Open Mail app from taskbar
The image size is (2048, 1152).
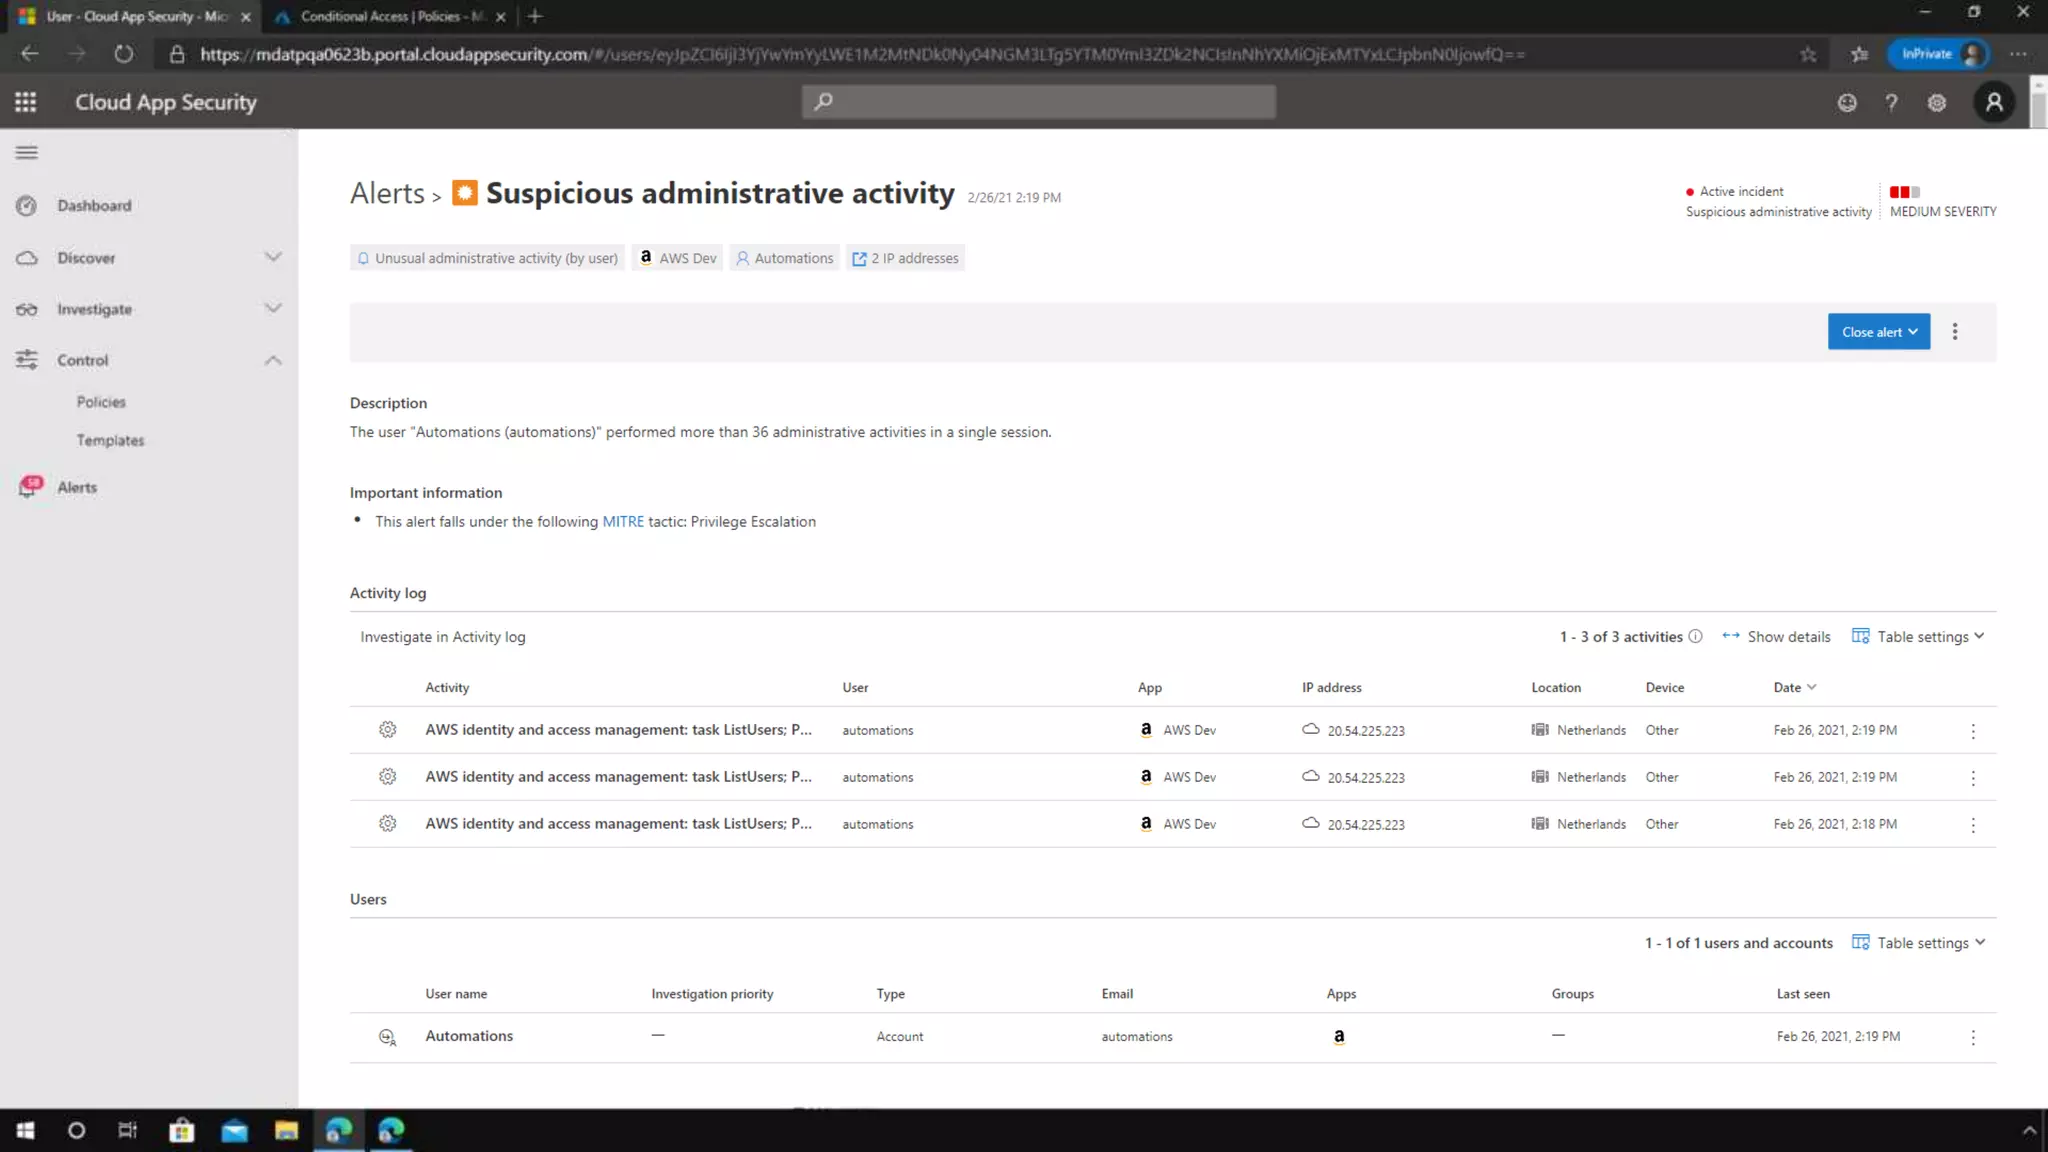234,1130
